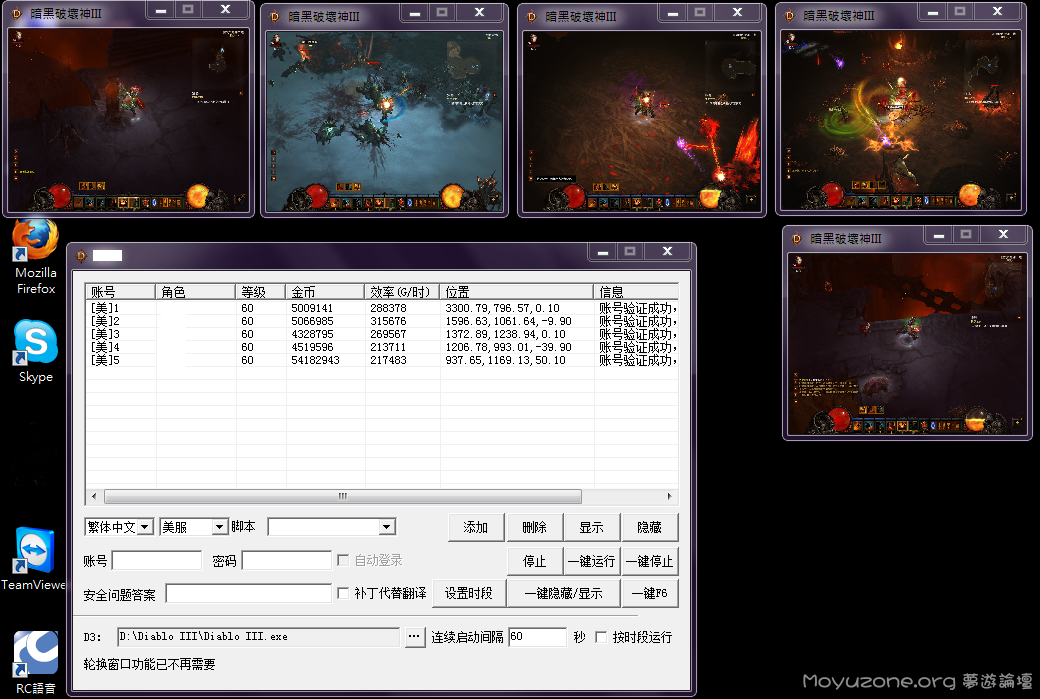Image resolution: width=1040 pixels, height=699 pixels.
Task: Click the account list's right scroll arrow
Action: click(x=669, y=496)
